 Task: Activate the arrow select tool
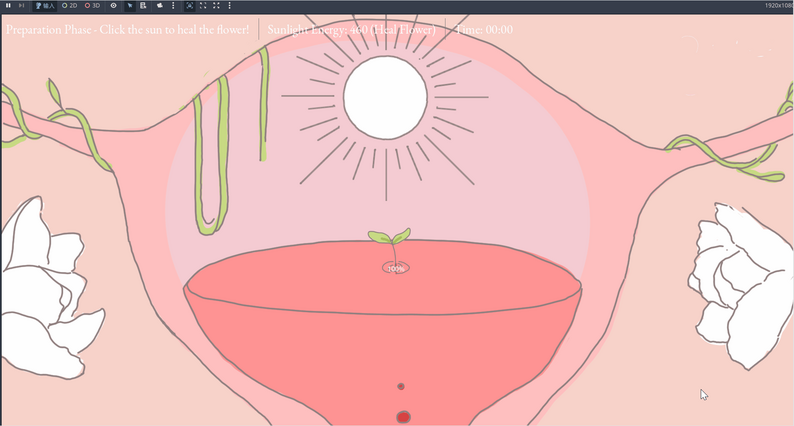(x=130, y=6)
